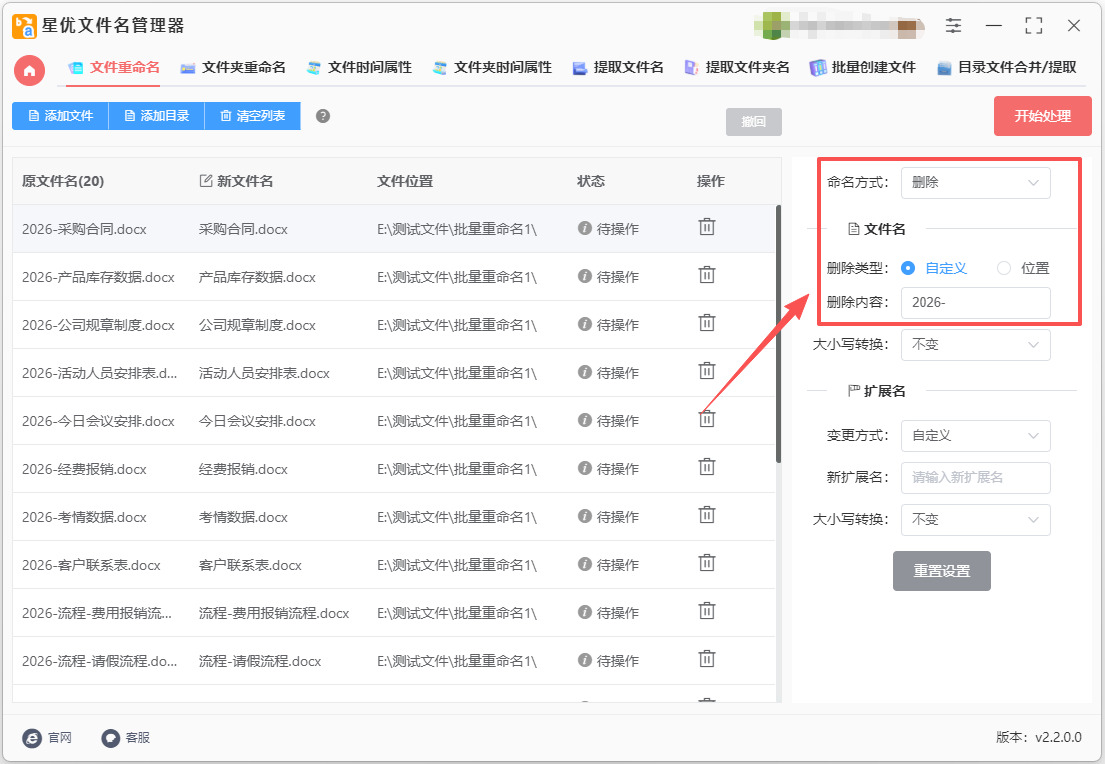Click the 客服 chat icon
The image size is (1105, 764).
[x=111, y=738]
